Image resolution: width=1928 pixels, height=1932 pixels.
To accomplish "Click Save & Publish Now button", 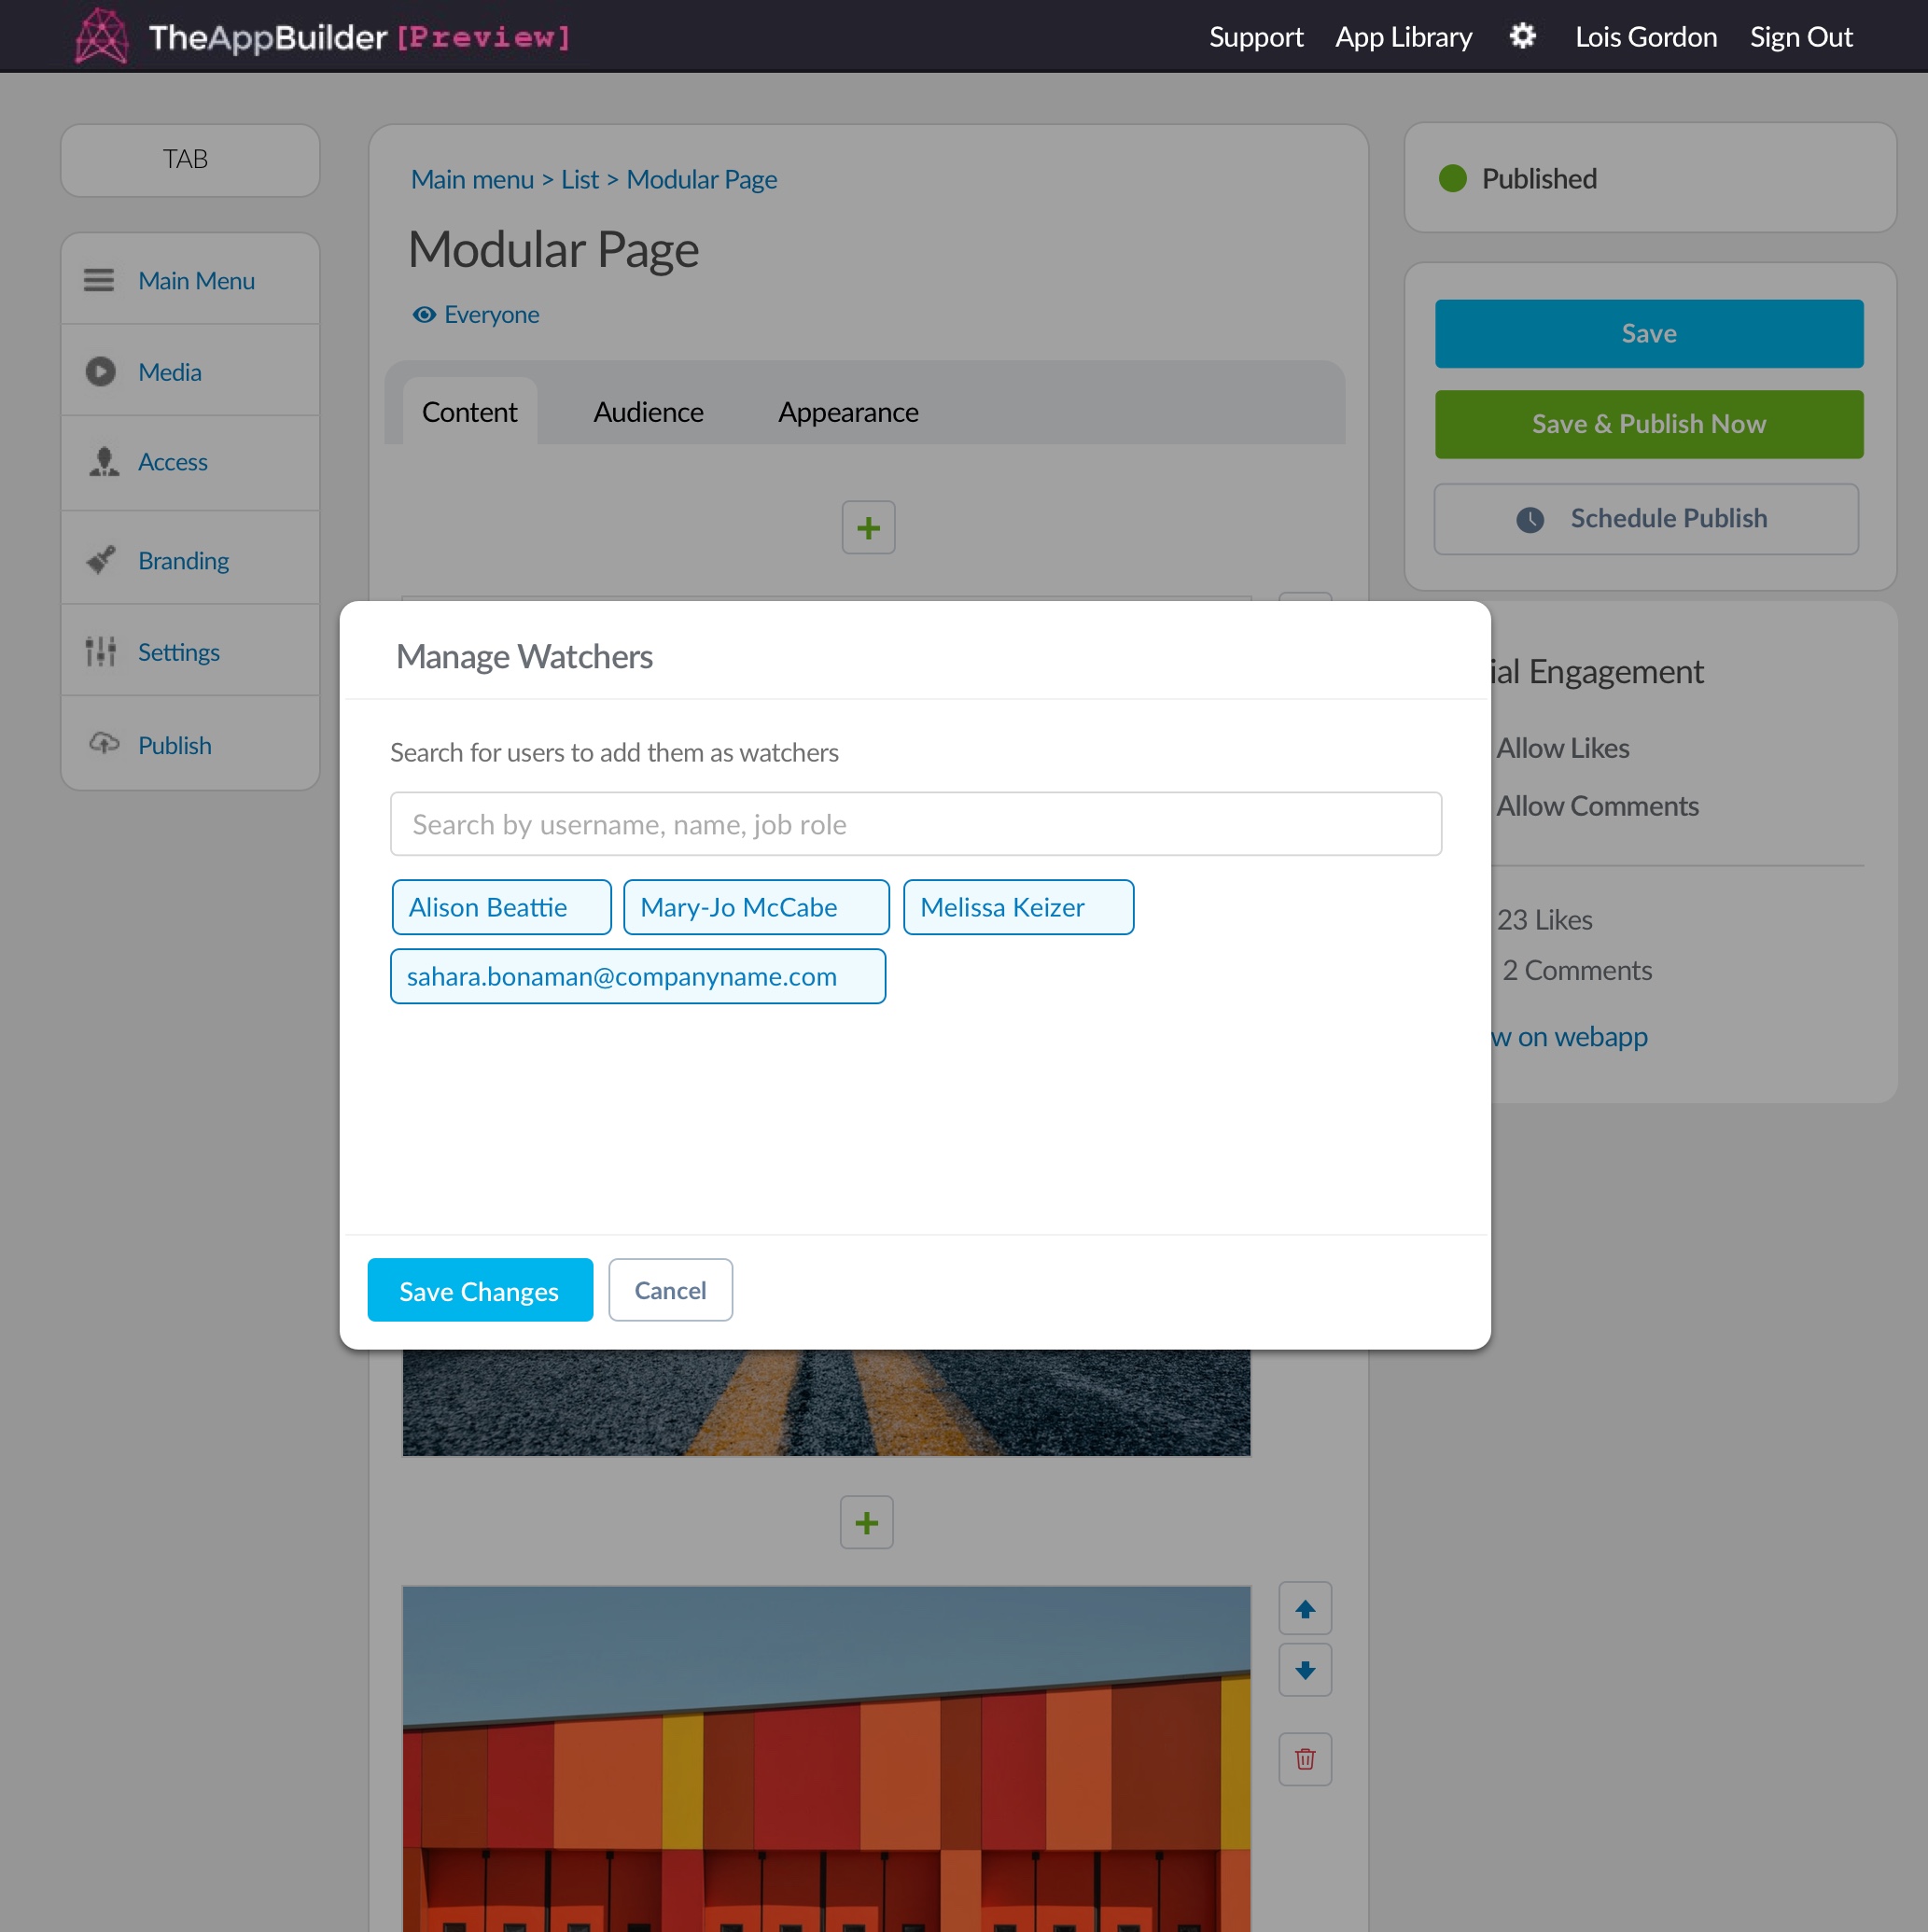I will click(1649, 424).
